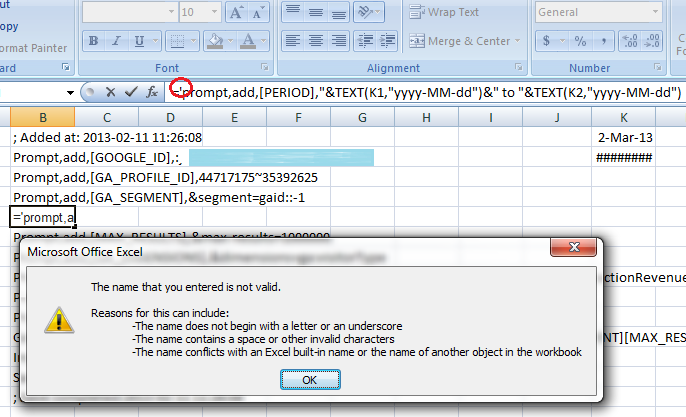The width and height of the screenshot is (686, 417).
Task: Open Name Box dropdown arrow
Action: pos(70,92)
